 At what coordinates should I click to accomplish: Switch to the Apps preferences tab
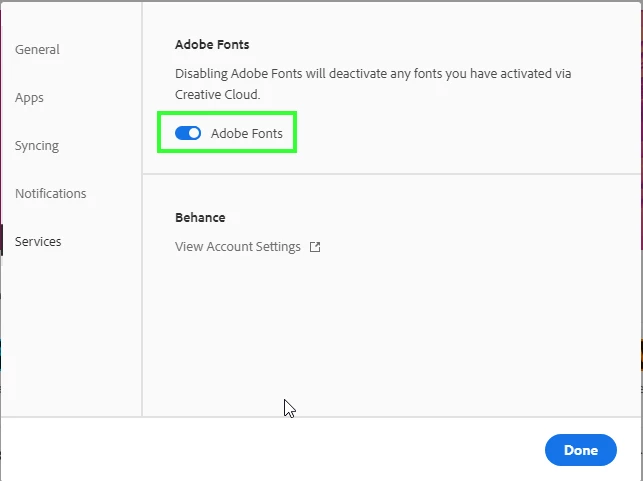click(29, 98)
